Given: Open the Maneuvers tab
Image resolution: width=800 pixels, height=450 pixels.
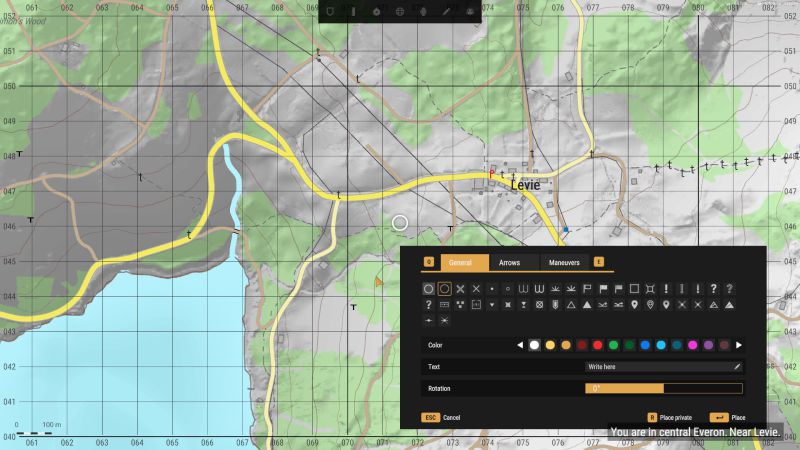Looking at the screenshot, I should click(x=564, y=262).
